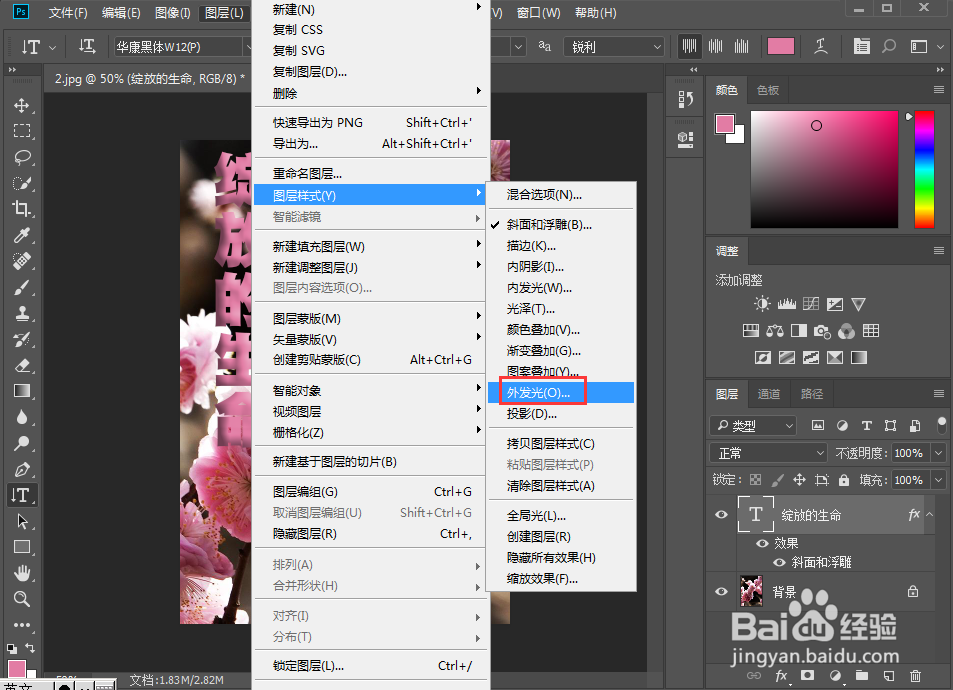Toggle lock position icon

coord(799,480)
